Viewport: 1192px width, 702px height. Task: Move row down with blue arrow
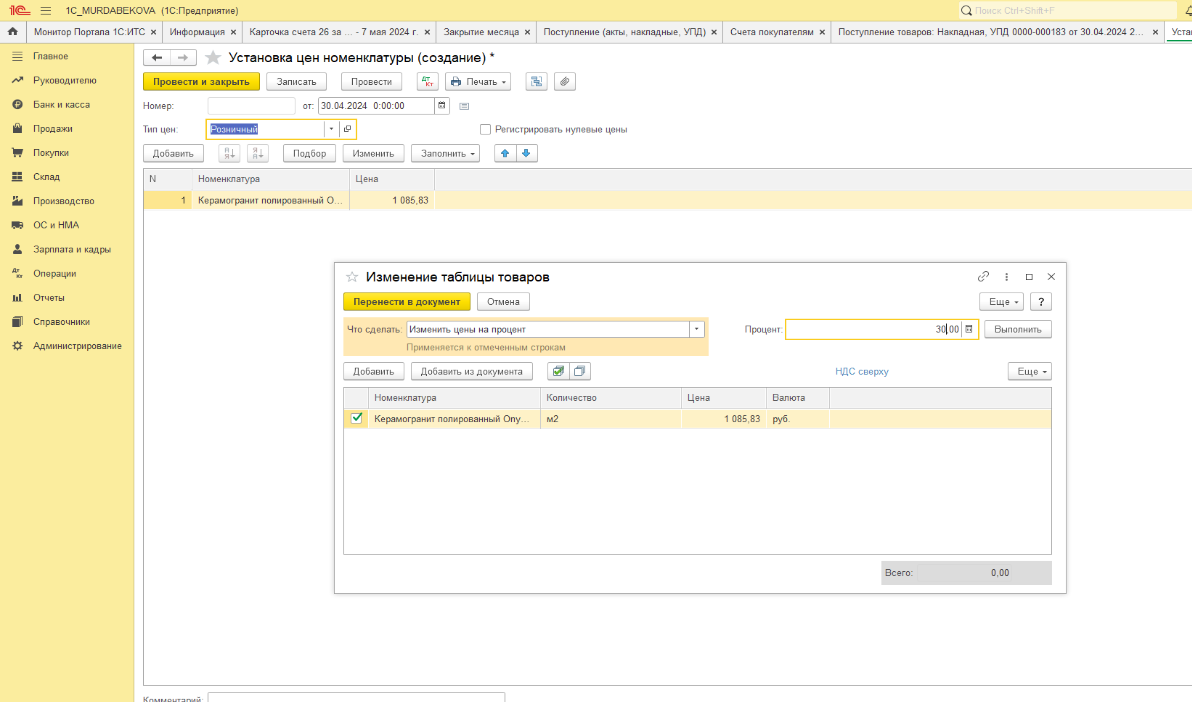(x=526, y=154)
